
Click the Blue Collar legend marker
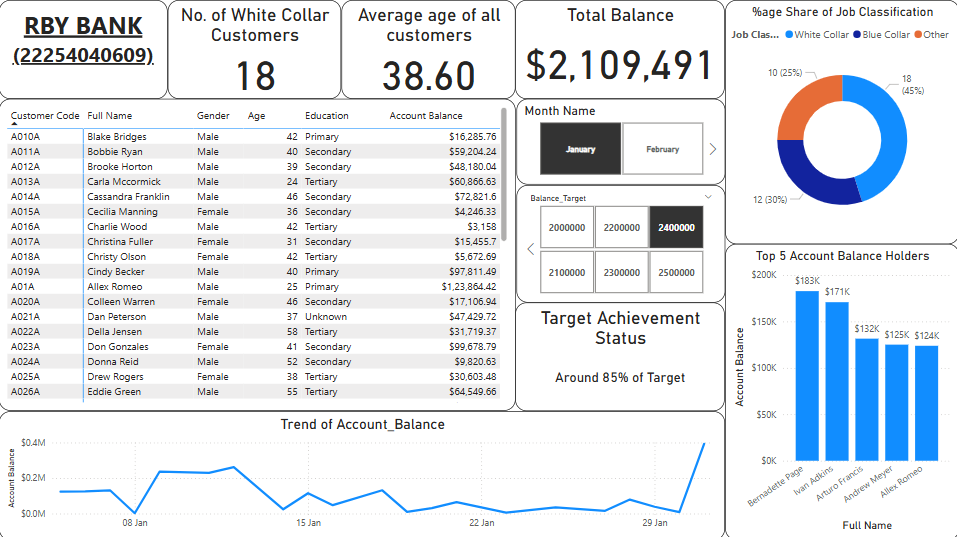click(857, 35)
